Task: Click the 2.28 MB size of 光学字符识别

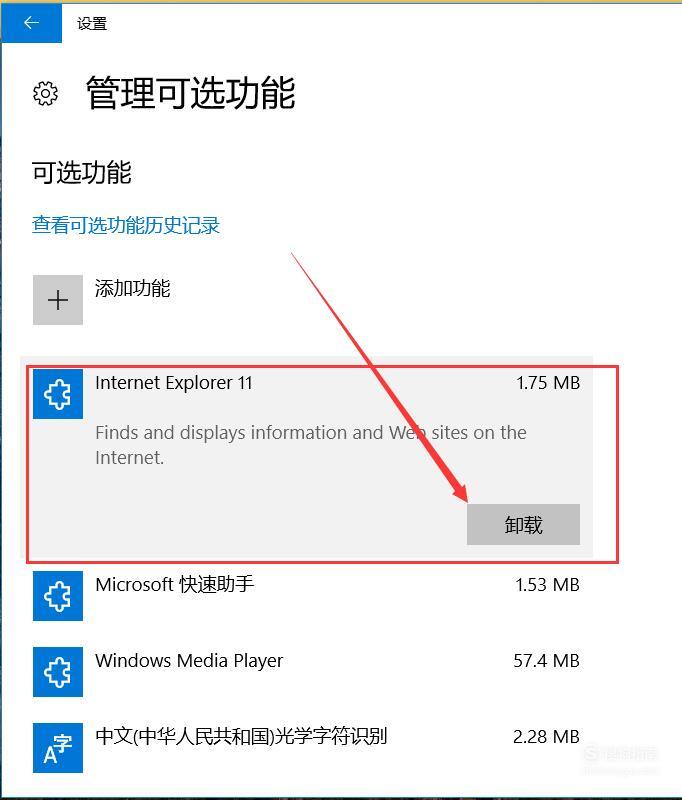Action: [546, 737]
